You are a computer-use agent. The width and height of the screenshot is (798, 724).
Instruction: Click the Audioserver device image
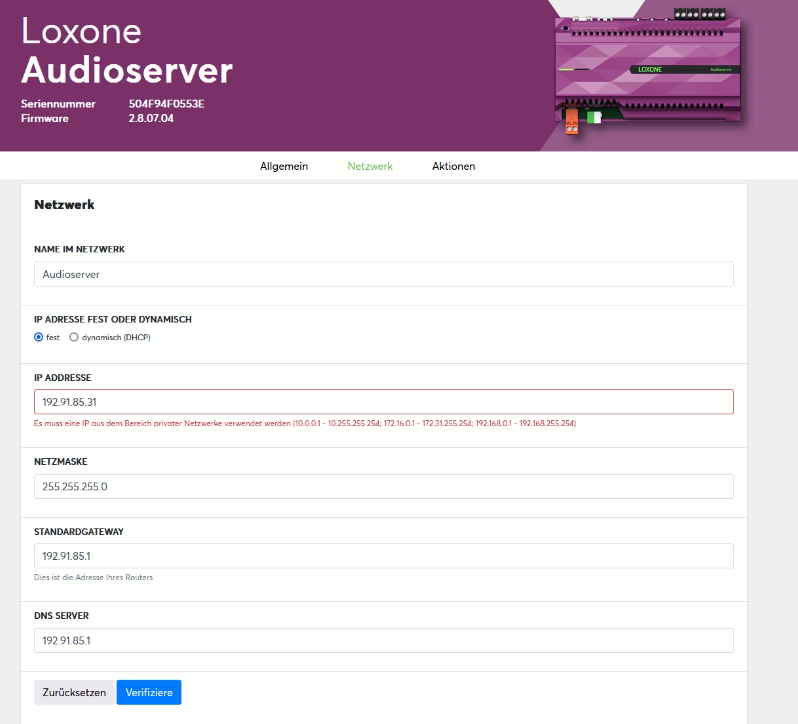click(x=647, y=70)
